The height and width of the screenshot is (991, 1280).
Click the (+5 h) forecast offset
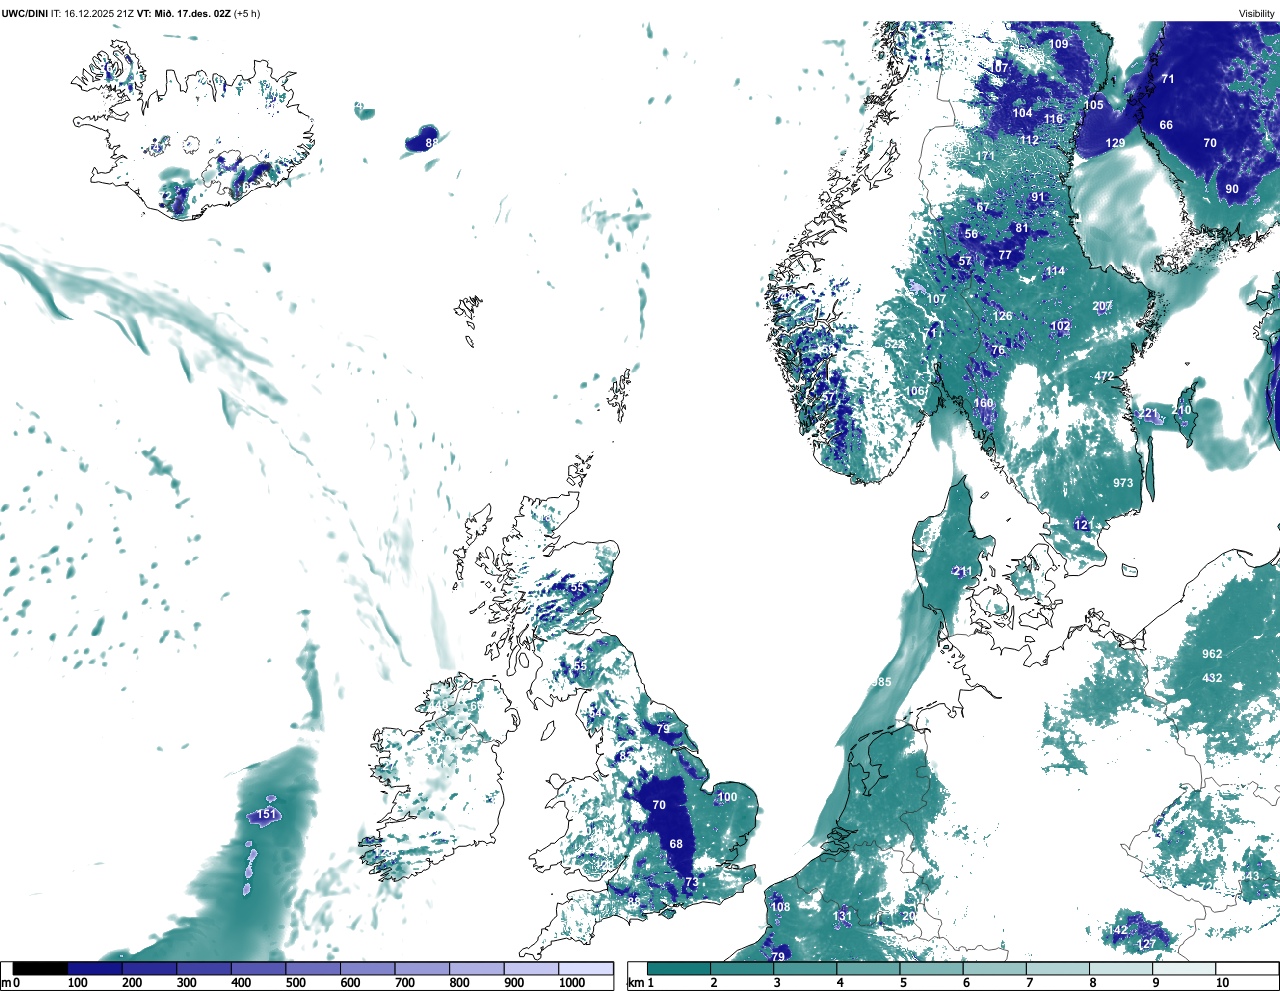tap(246, 14)
